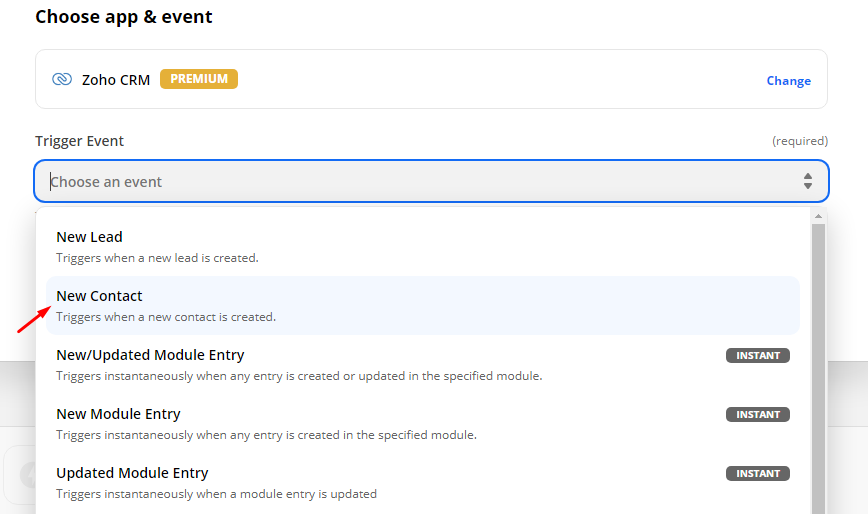Viewport: 868px width, 514px height.
Task: Click the Choose app & event heading
Action: click(x=124, y=17)
